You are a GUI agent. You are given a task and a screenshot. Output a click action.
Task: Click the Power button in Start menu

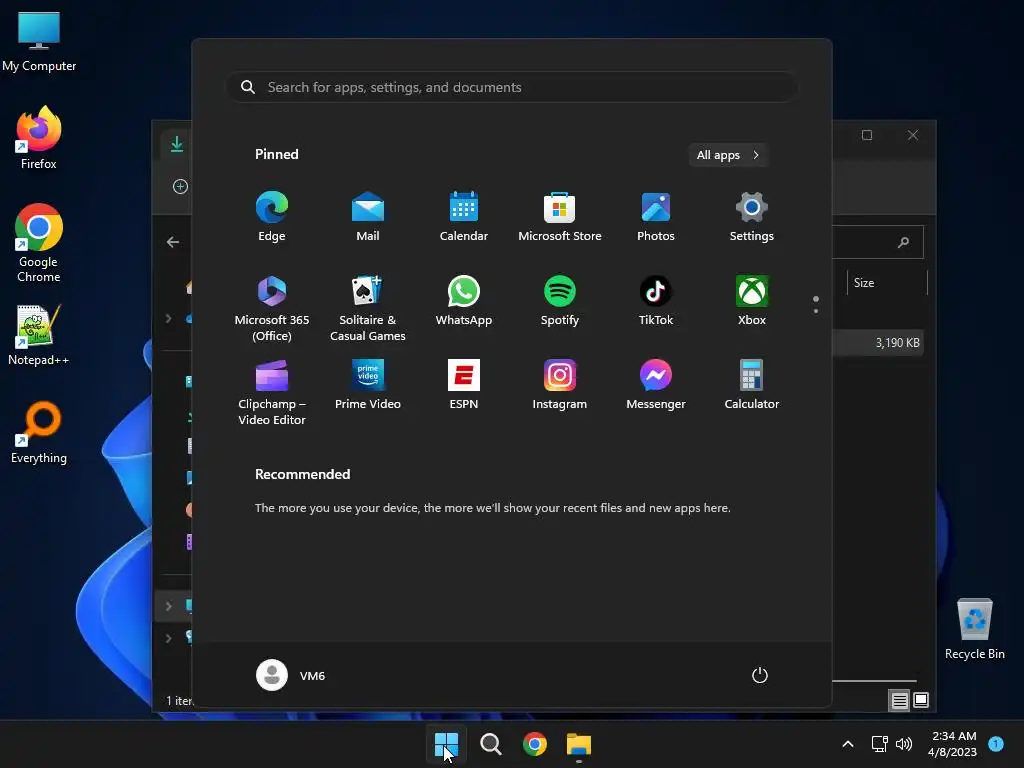point(760,675)
